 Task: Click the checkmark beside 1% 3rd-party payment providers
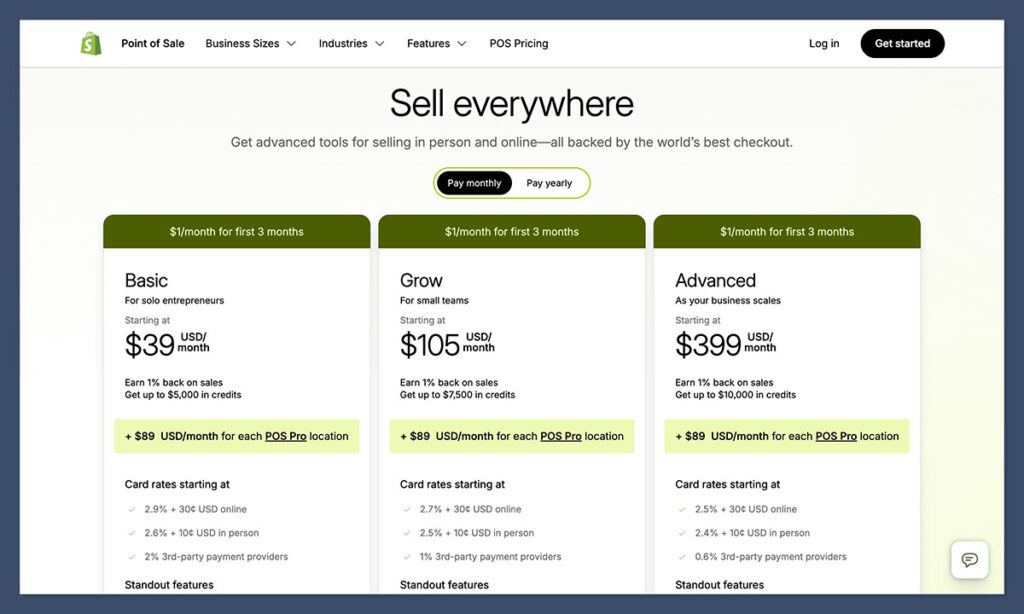404,557
